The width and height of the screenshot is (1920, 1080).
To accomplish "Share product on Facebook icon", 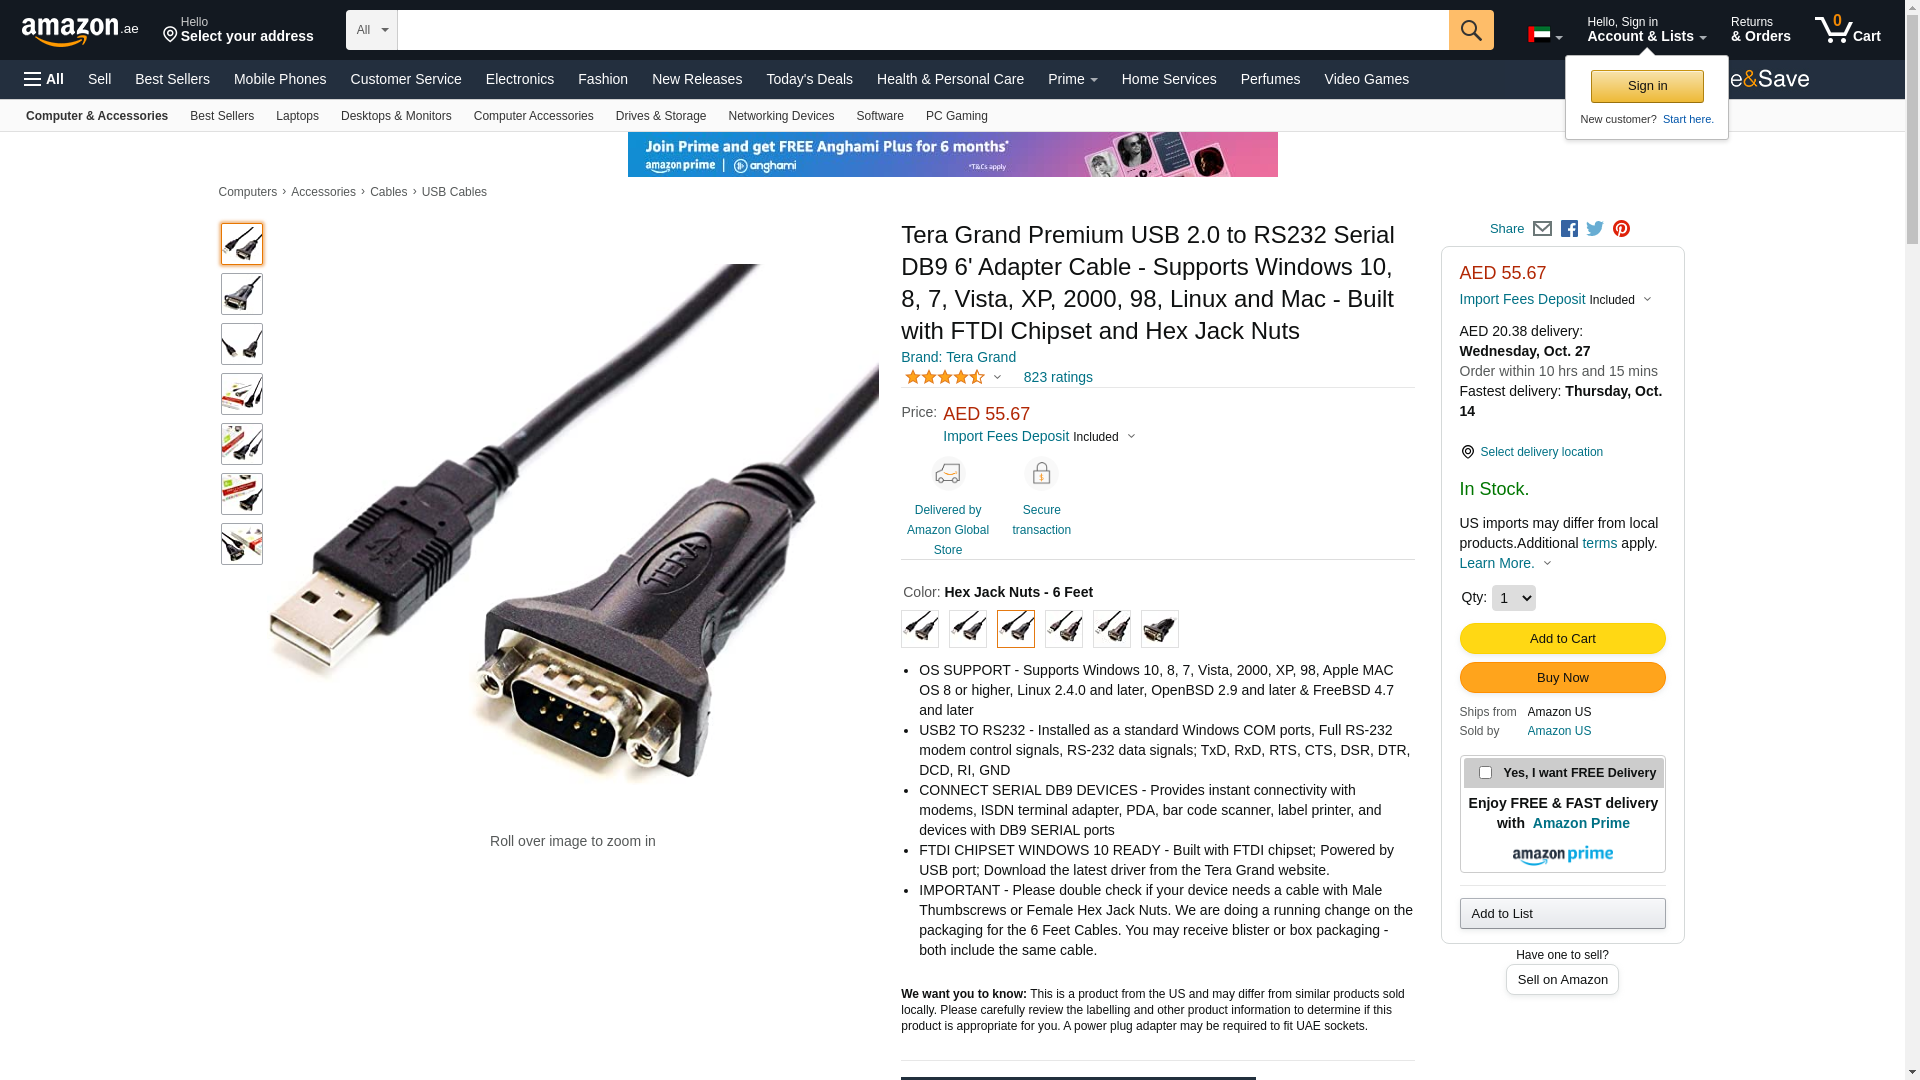I will (1569, 229).
